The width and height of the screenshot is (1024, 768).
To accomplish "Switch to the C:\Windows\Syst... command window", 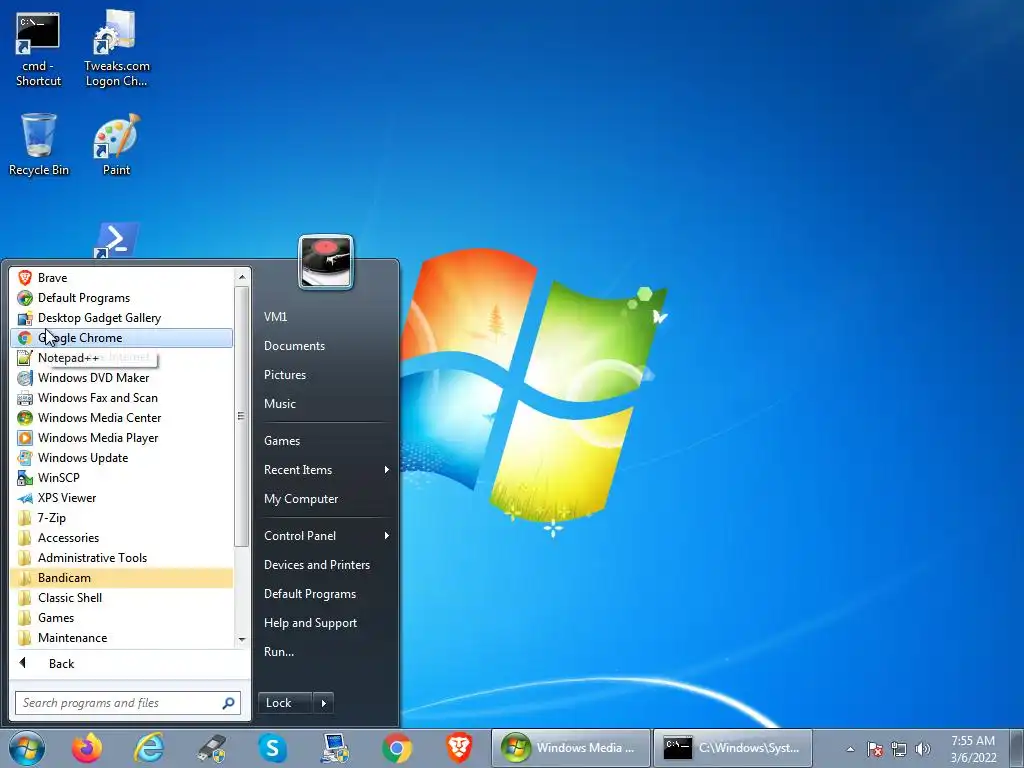I will click(x=733, y=748).
